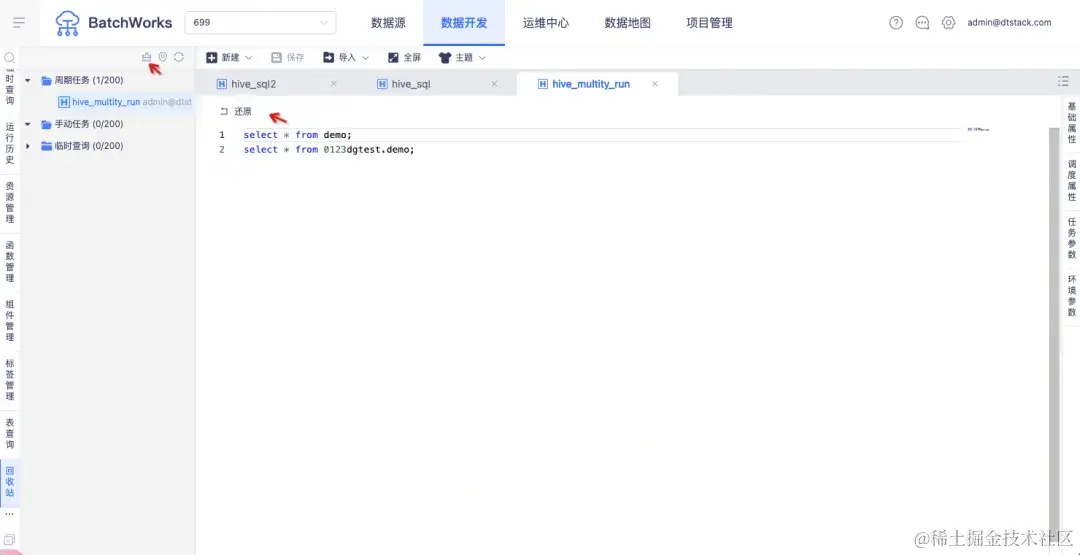Open the 表查询 sidebar panel
The image size is (1080, 555).
[10, 433]
